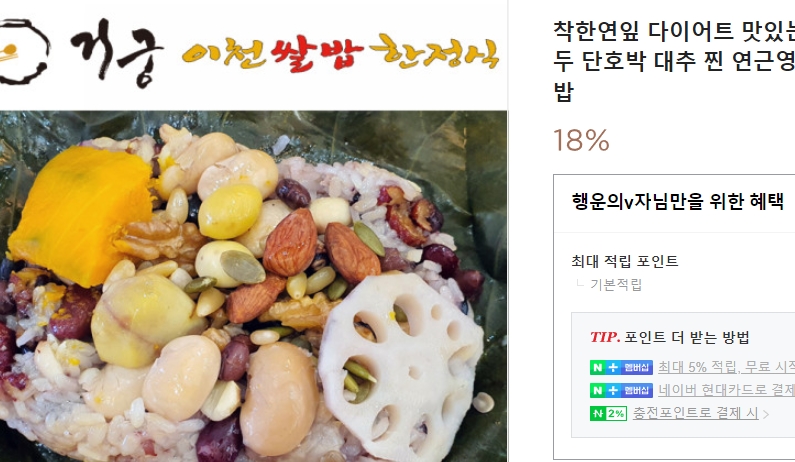Screen dimensions: 795x462
Task: Click the indent marker before 기본적립
Action: (x=580, y=284)
